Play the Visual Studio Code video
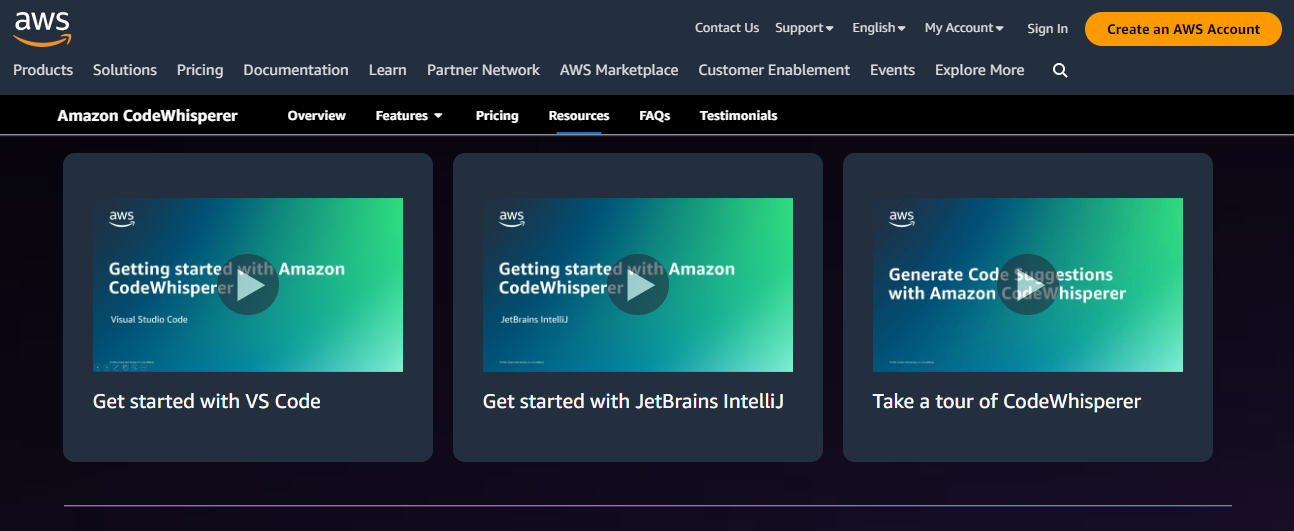1294x531 pixels. point(248,285)
